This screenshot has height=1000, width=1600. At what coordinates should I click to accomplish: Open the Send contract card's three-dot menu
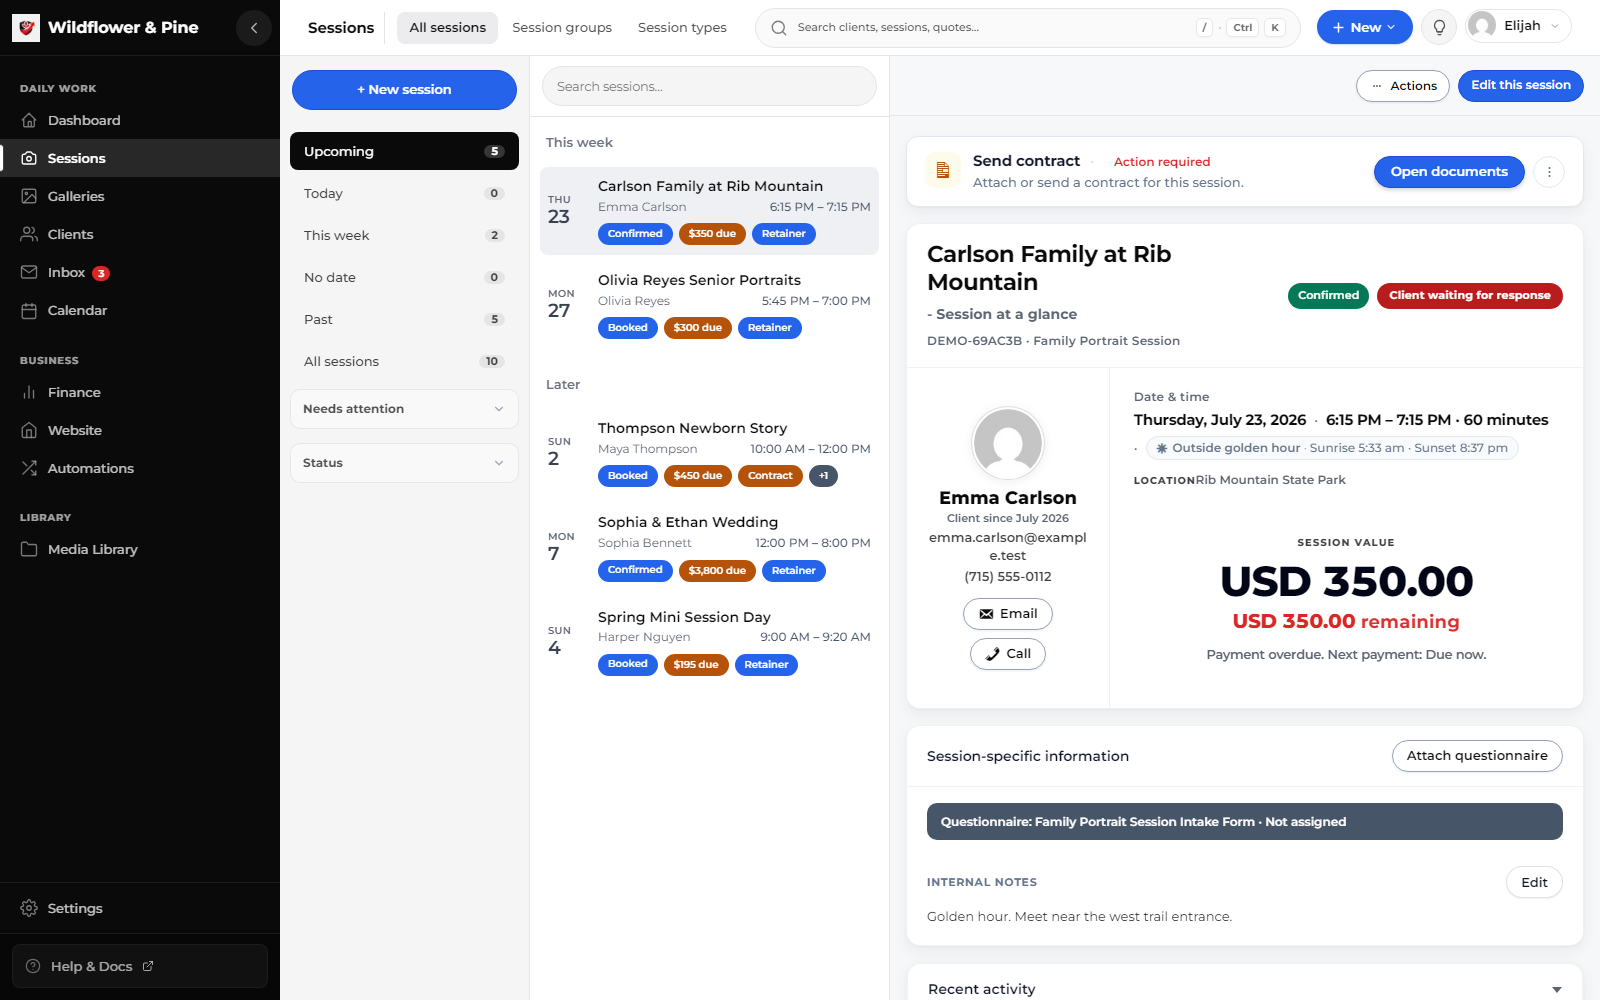click(1549, 172)
